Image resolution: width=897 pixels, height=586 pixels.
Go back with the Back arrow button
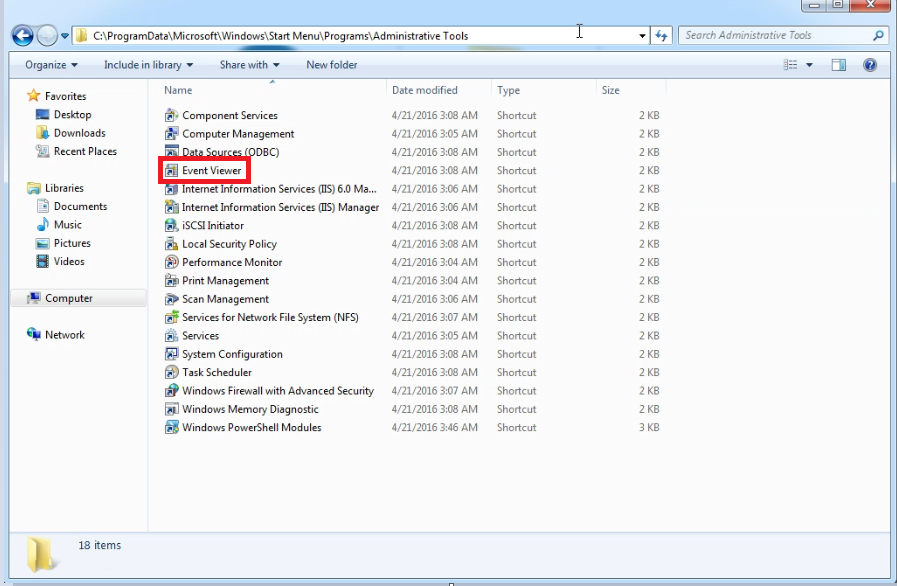pos(22,35)
